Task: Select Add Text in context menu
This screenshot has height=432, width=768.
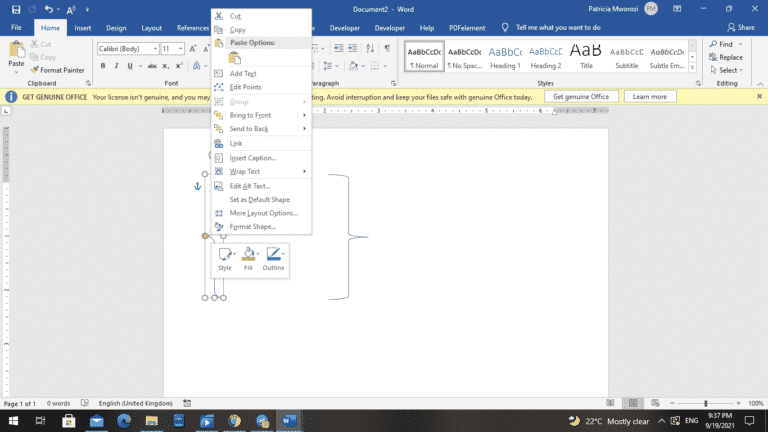Action: point(261,73)
